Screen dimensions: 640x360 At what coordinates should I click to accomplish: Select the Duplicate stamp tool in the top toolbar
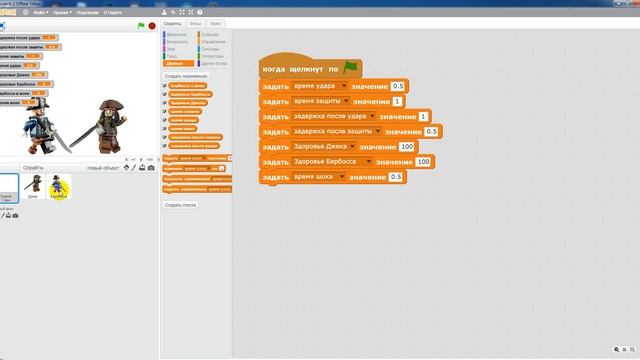(164, 12)
